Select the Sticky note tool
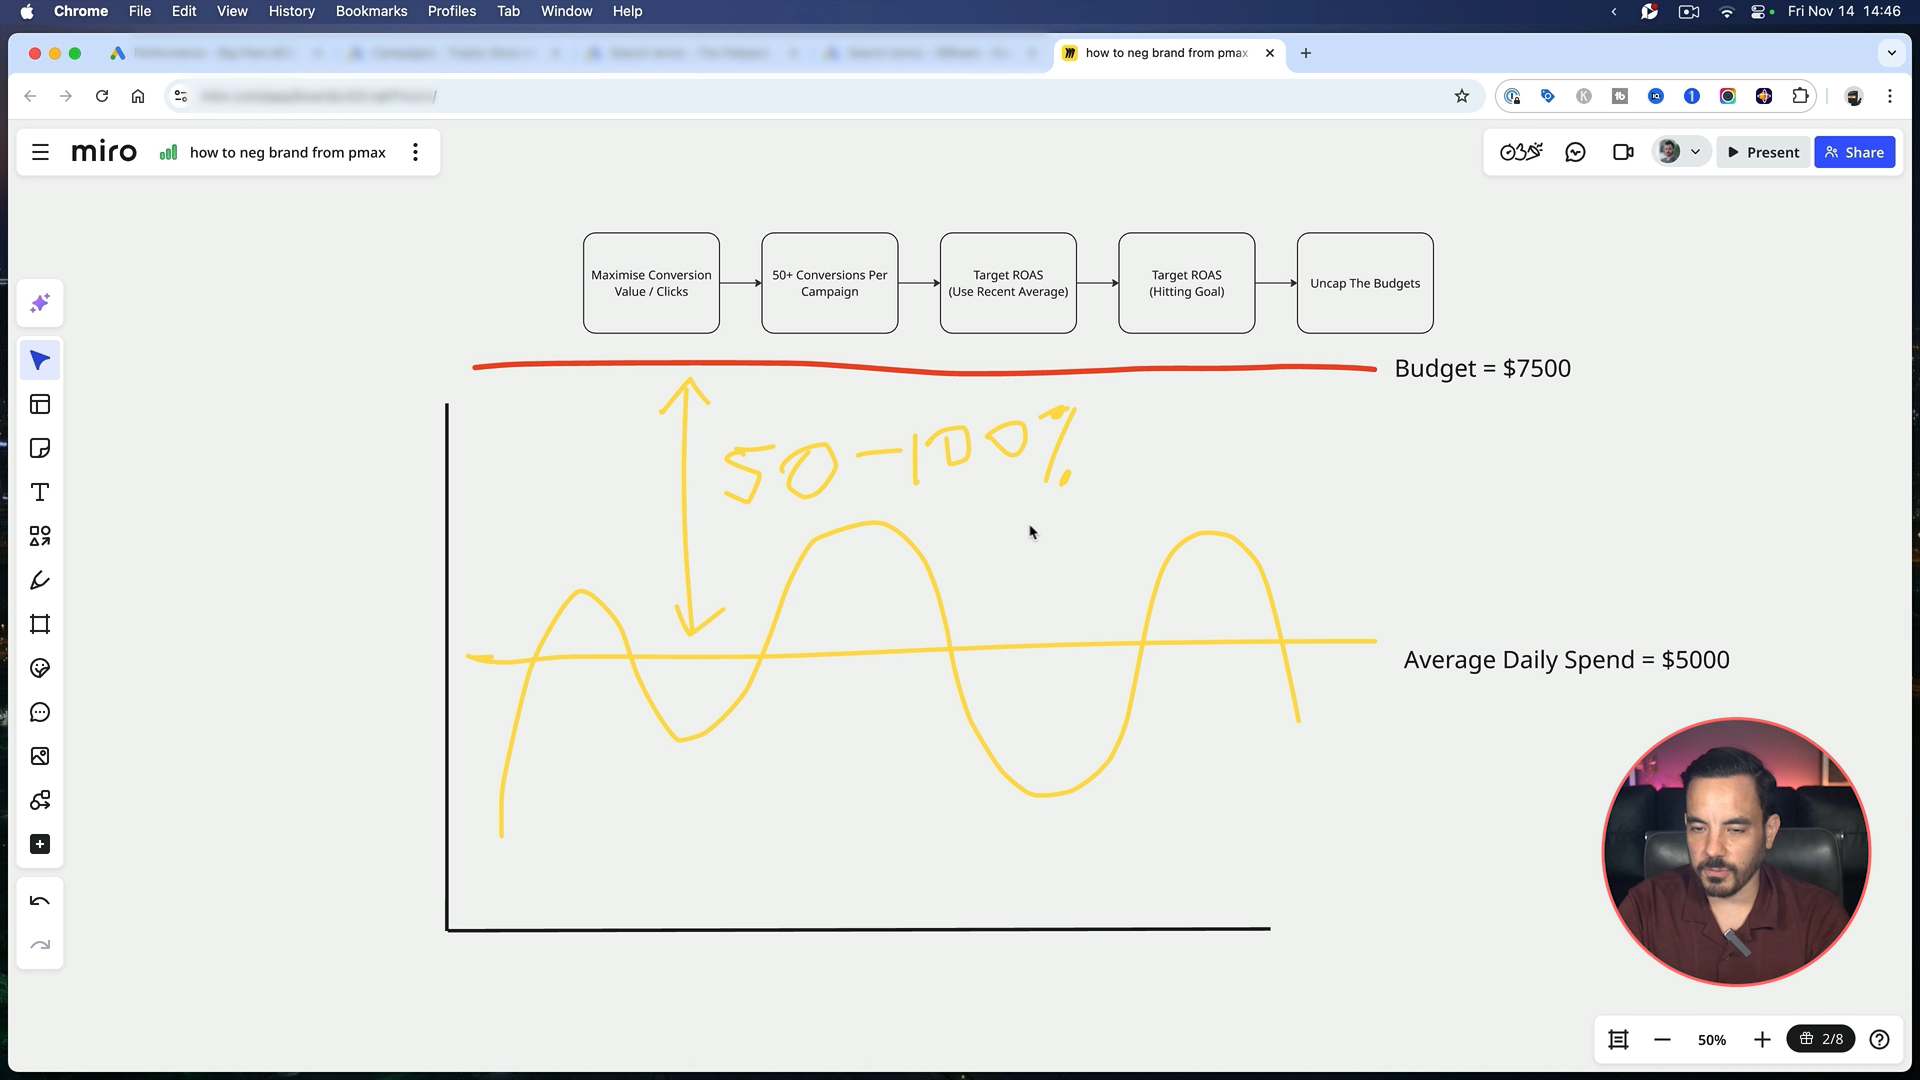 tap(40, 449)
